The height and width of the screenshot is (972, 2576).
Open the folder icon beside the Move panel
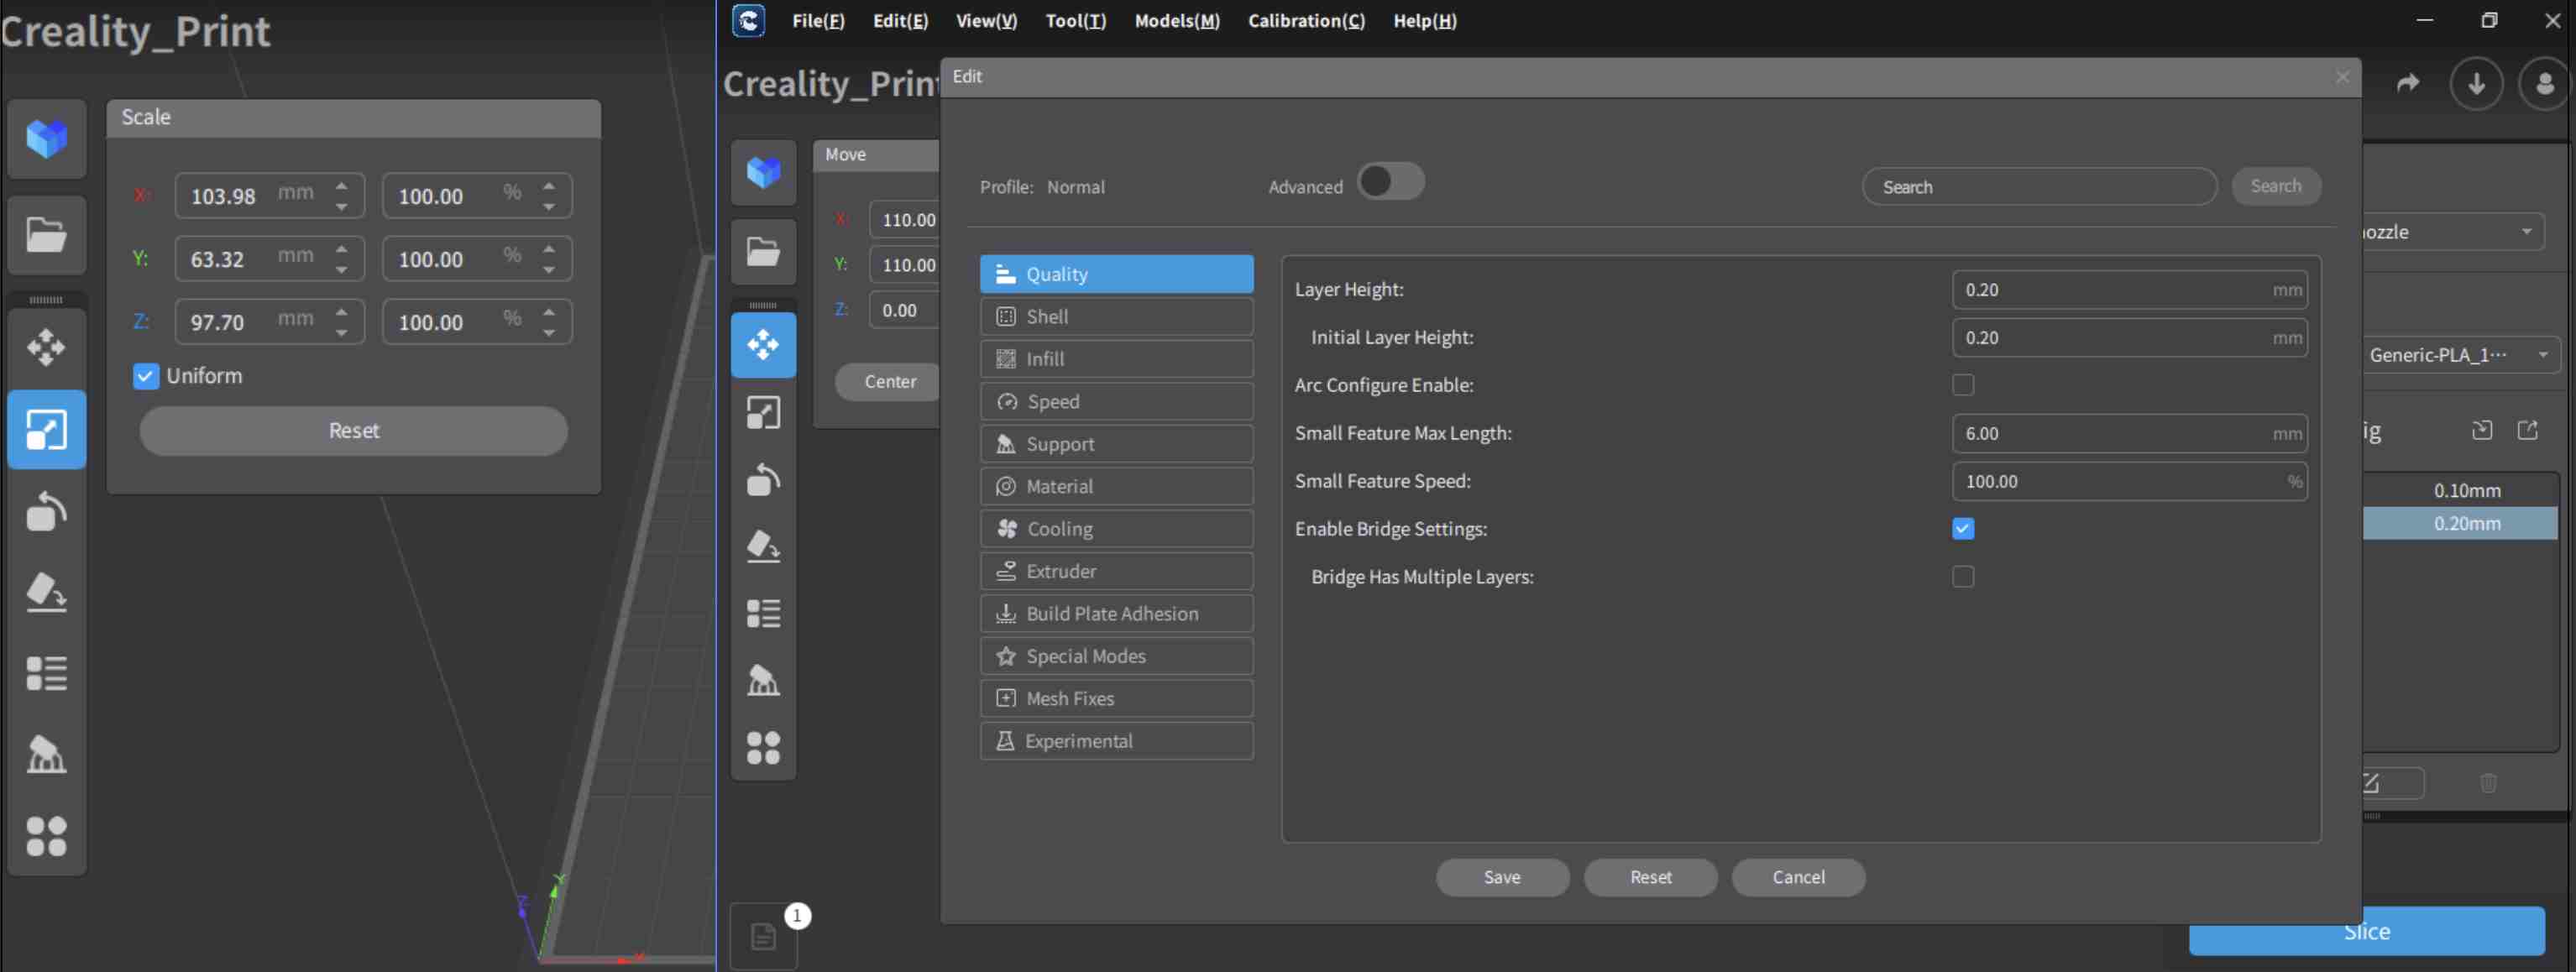763,252
